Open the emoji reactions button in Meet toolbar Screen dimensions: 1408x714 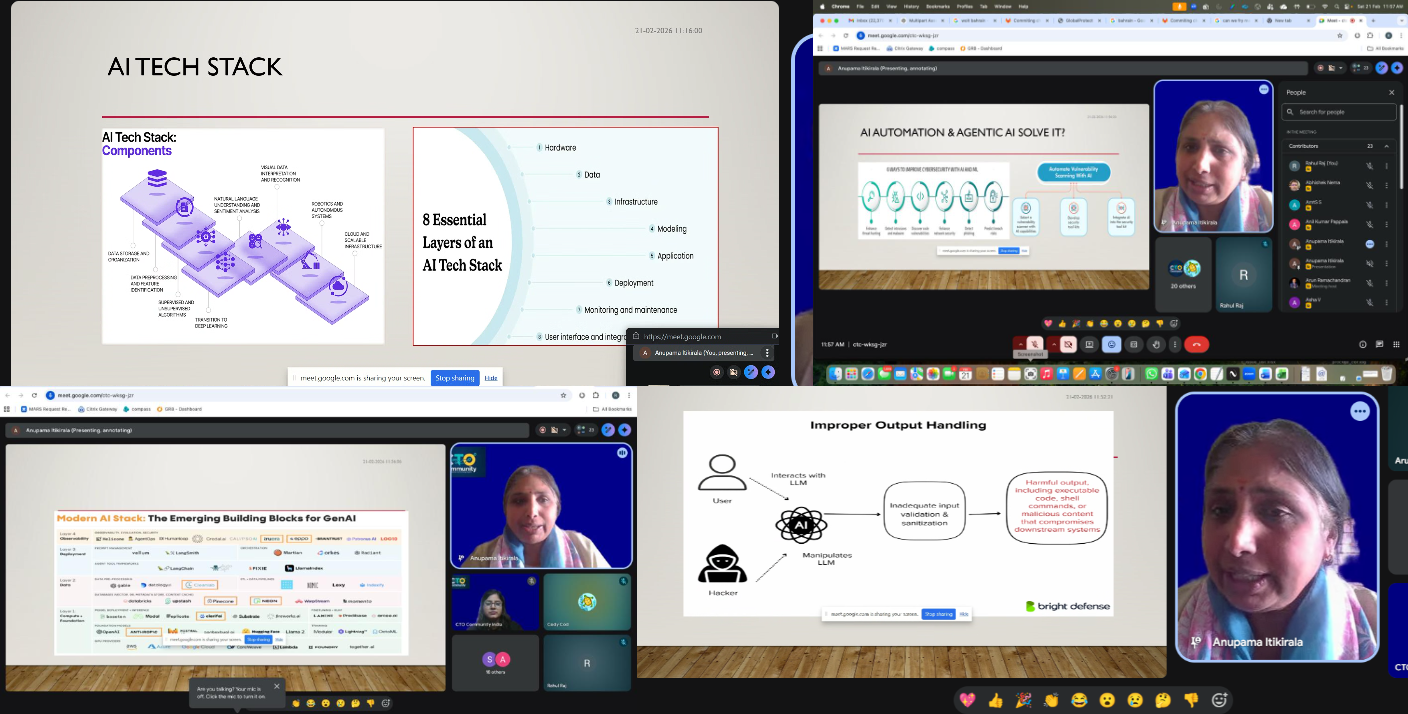[1111, 344]
